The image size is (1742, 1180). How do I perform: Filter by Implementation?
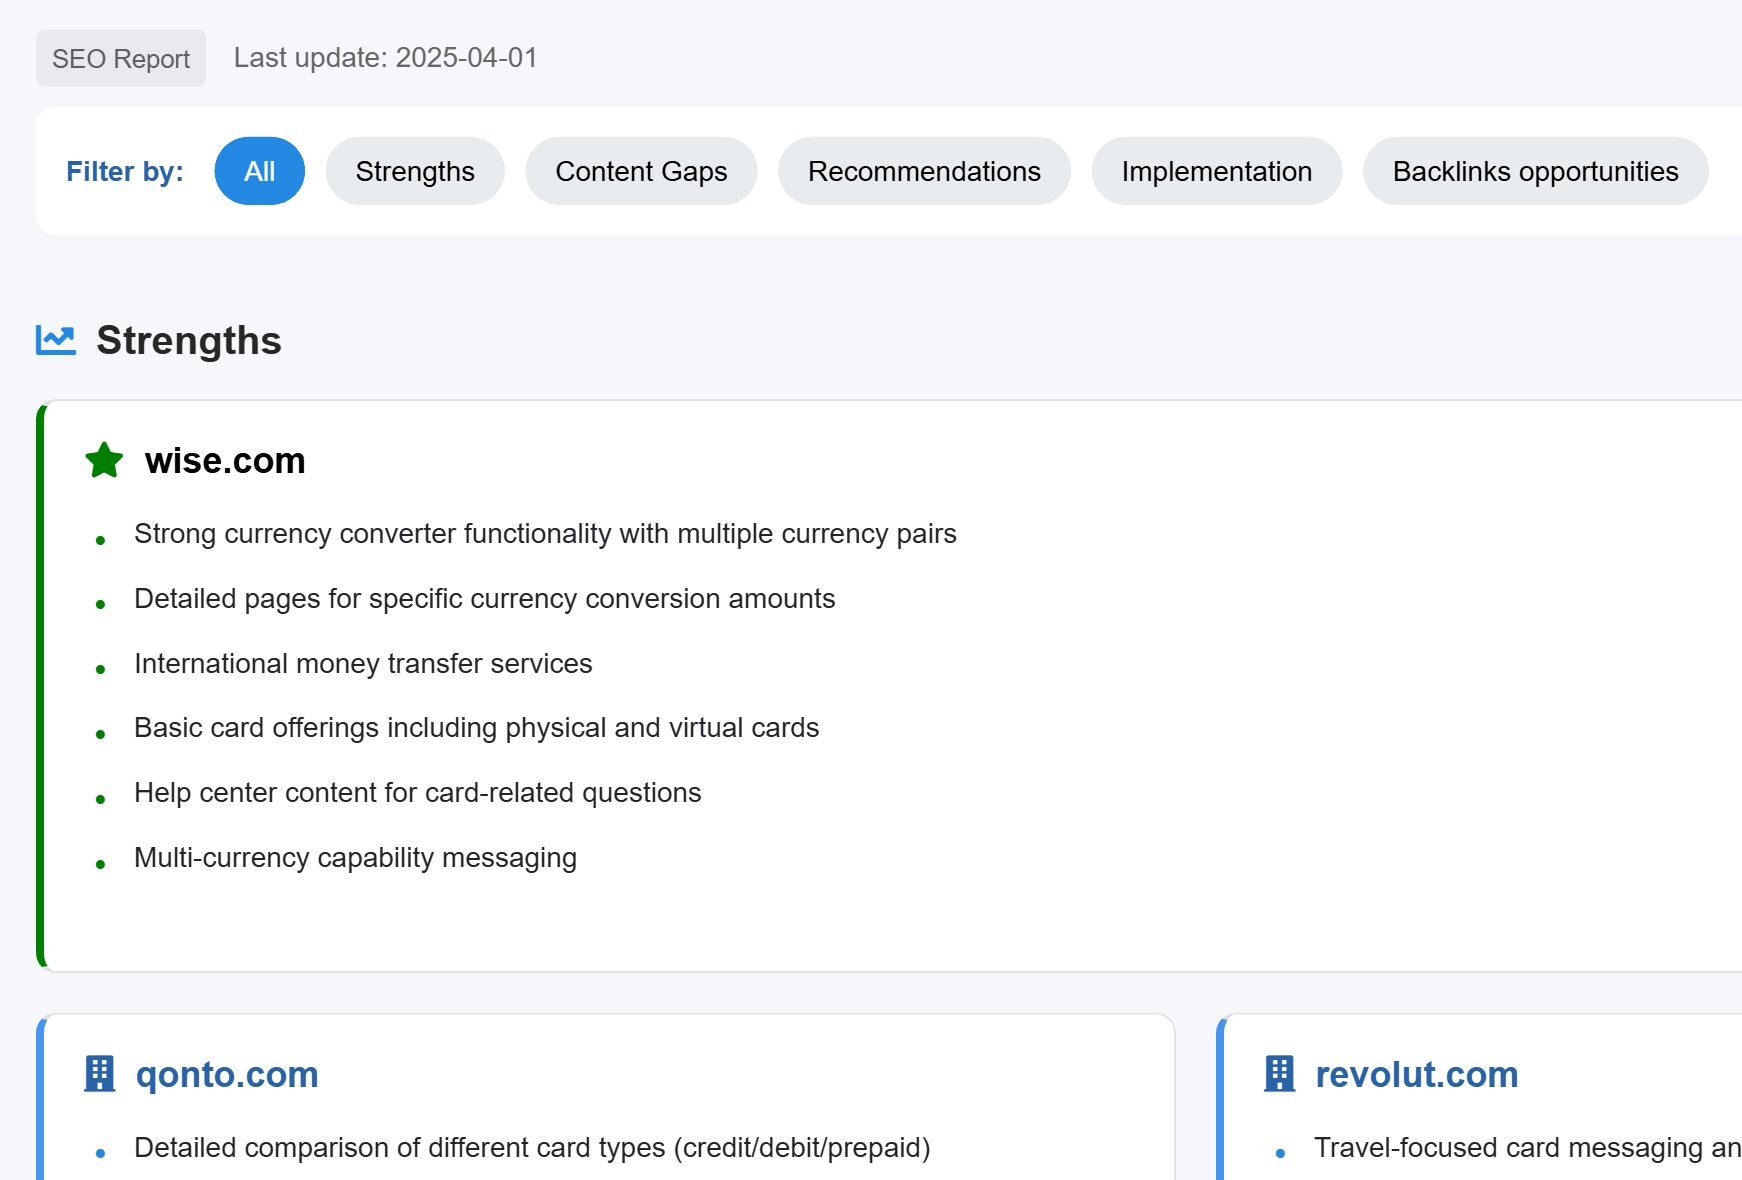pos(1216,171)
